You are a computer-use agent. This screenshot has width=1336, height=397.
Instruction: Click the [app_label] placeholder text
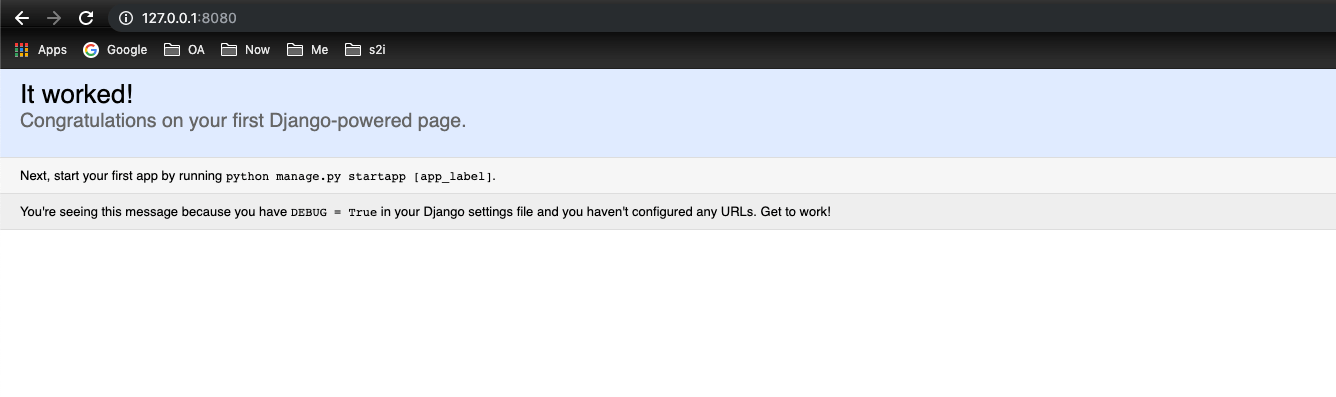coord(453,176)
